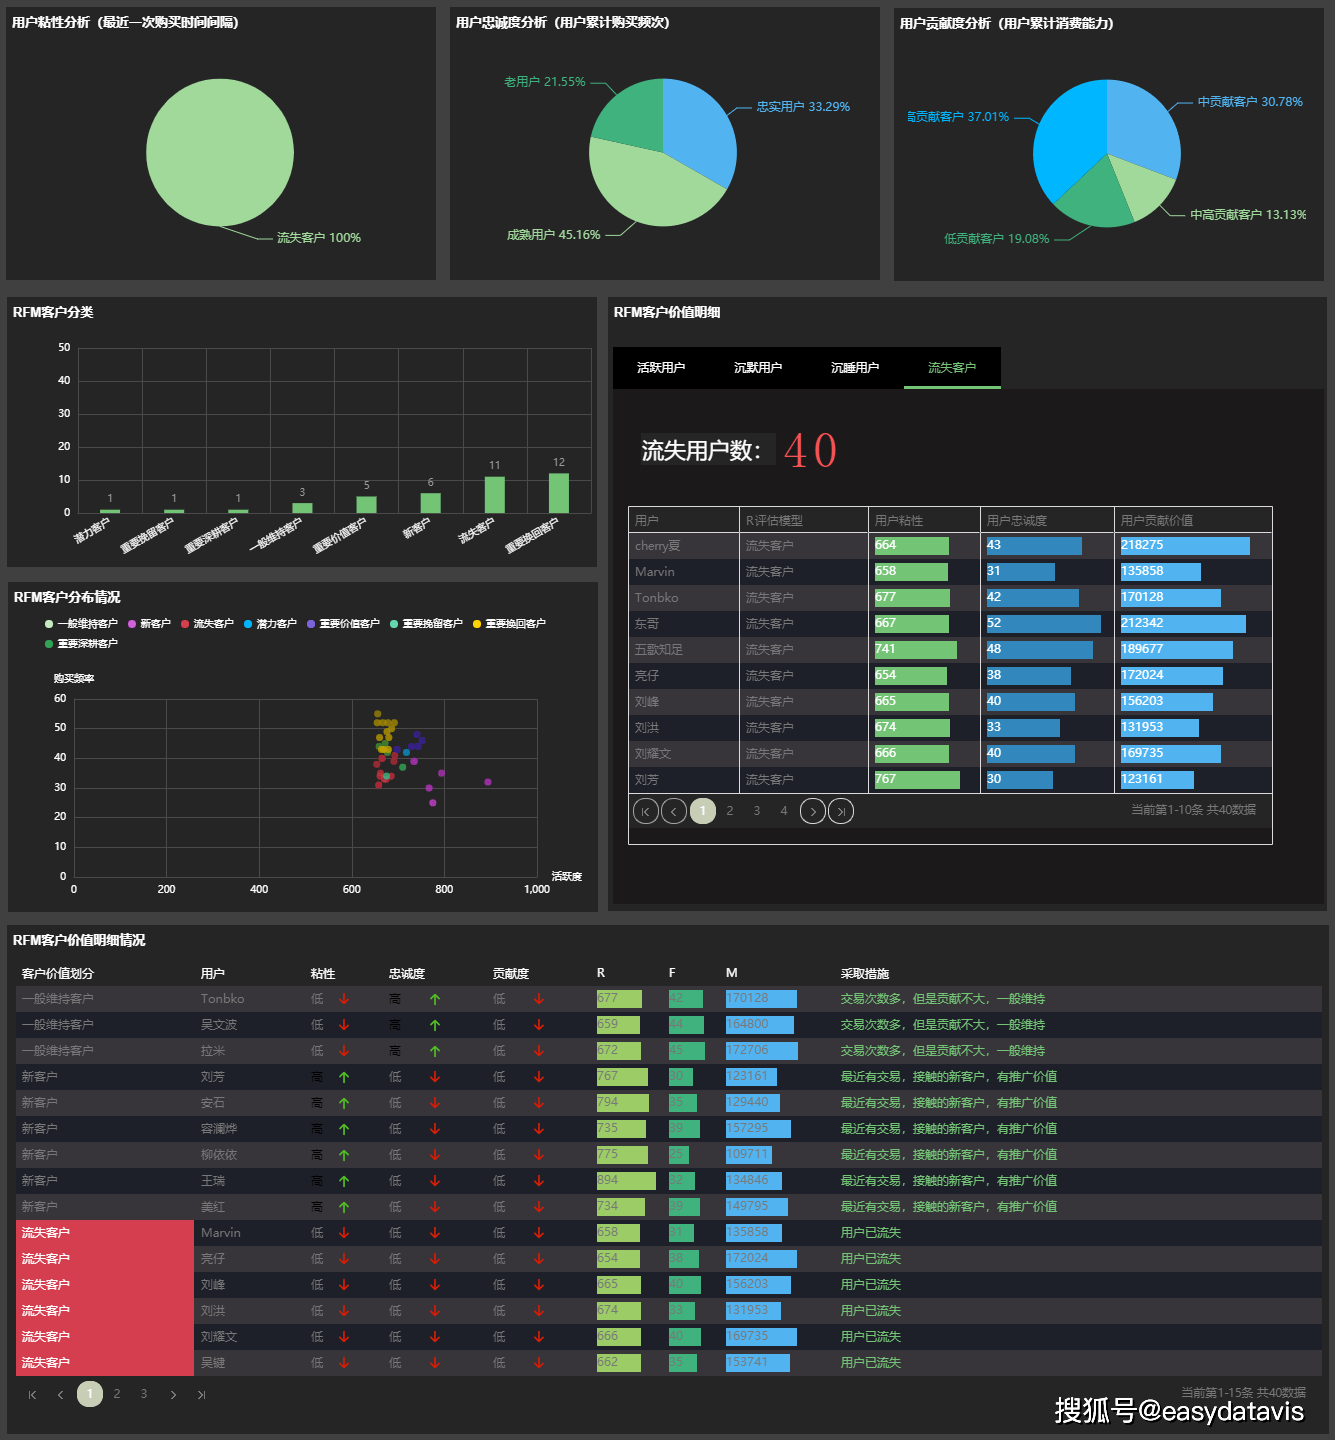Click the red down arrow in 容澜烨's 忠诚度 cell
Viewport: 1335px width, 1440px height.
point(435,1129)
